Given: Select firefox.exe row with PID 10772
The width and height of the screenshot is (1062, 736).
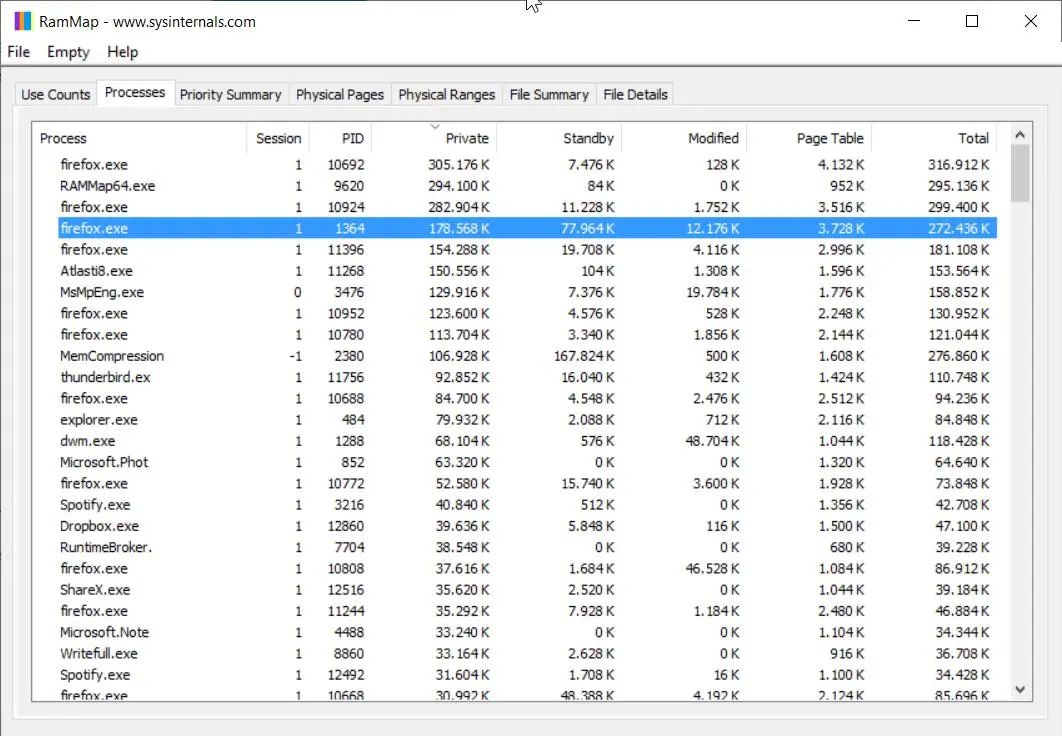Looking at the screenshot, I should (x=527, y=483).
